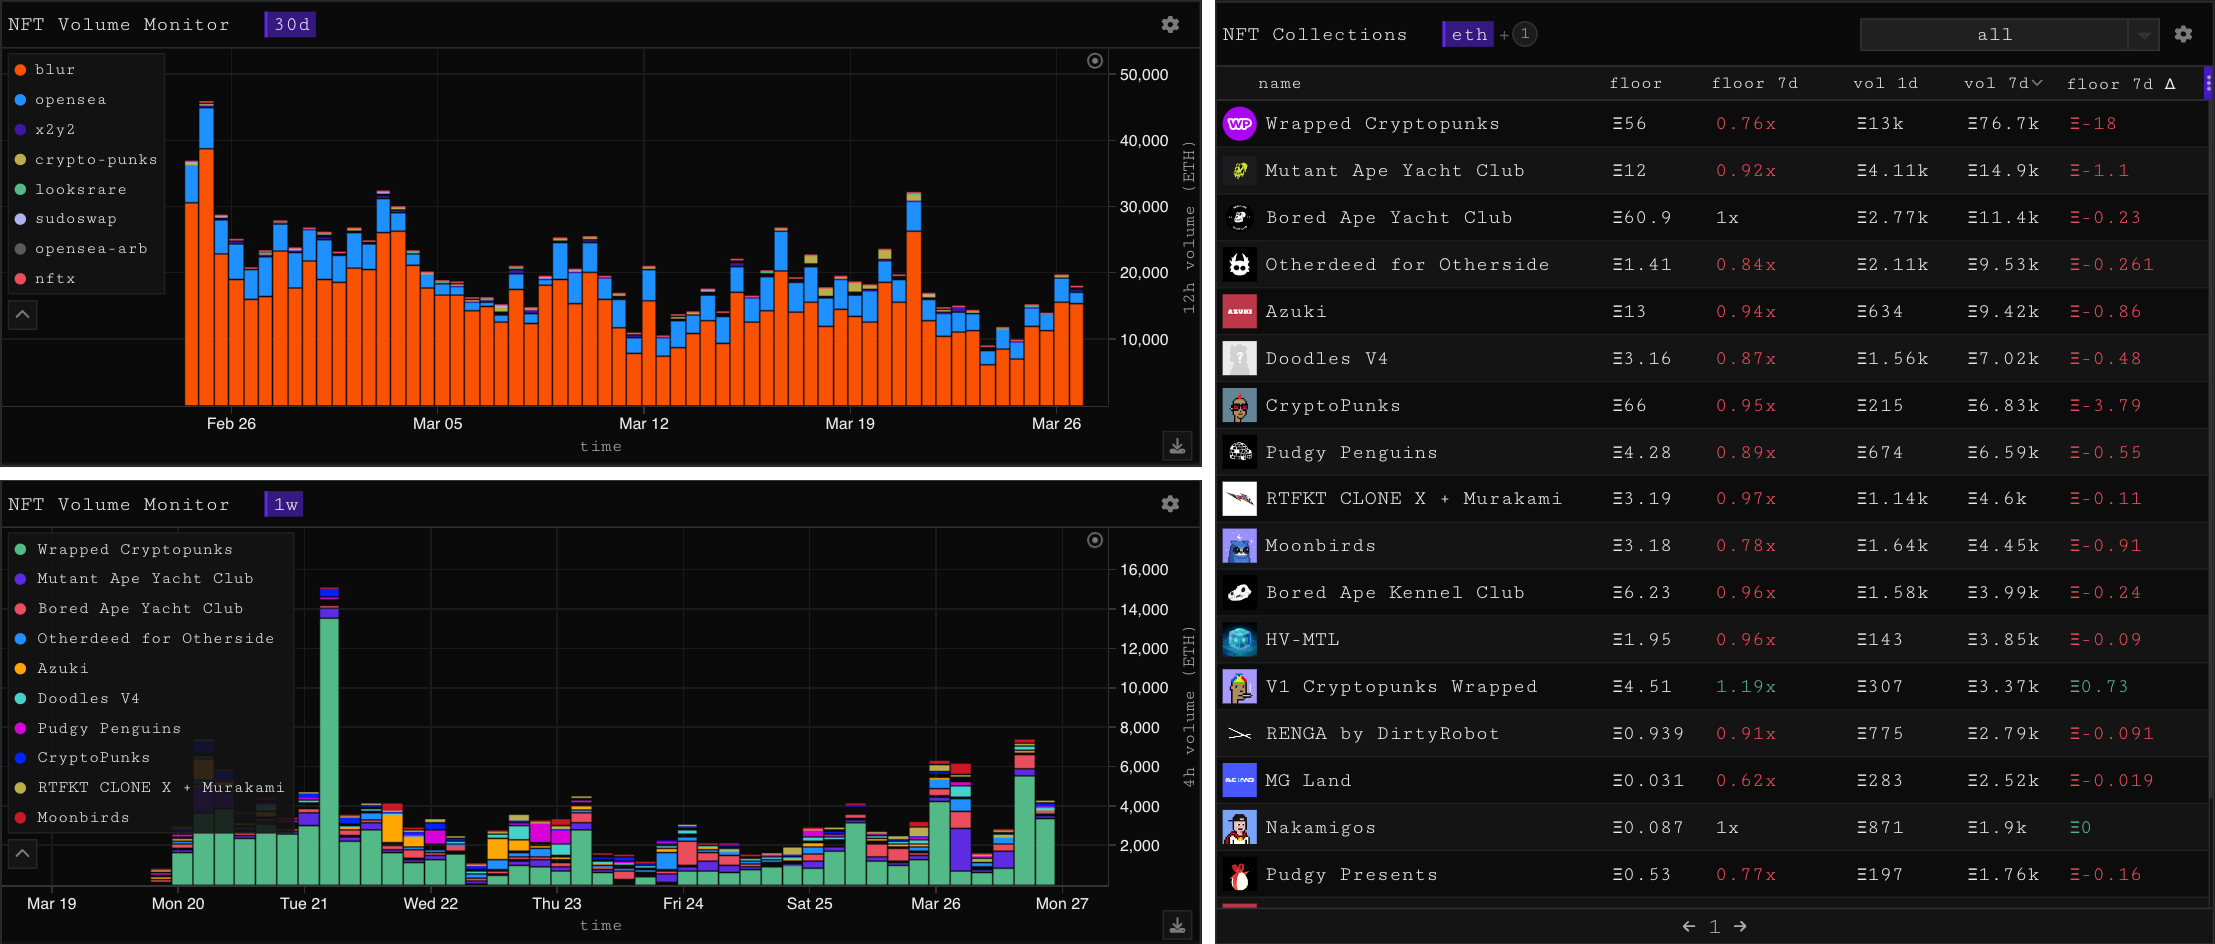
Task: Open NFT Collections settings gear
Action: pyautogui.click(x=2183, y=34)
